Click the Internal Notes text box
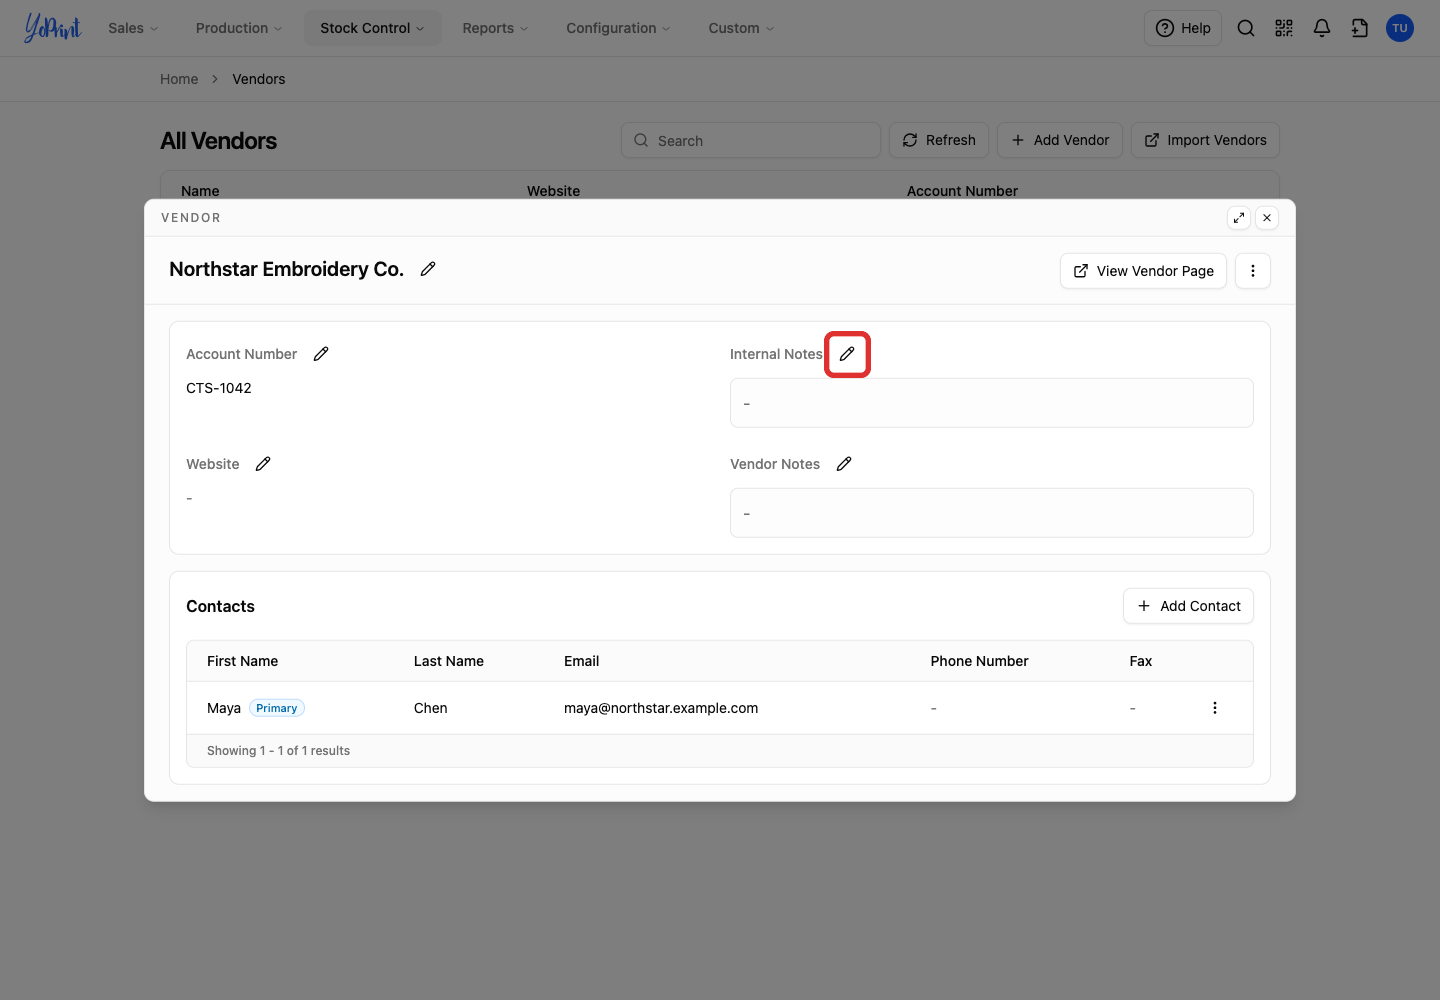Screen dimensions: 1440x1000 (991, 403)
